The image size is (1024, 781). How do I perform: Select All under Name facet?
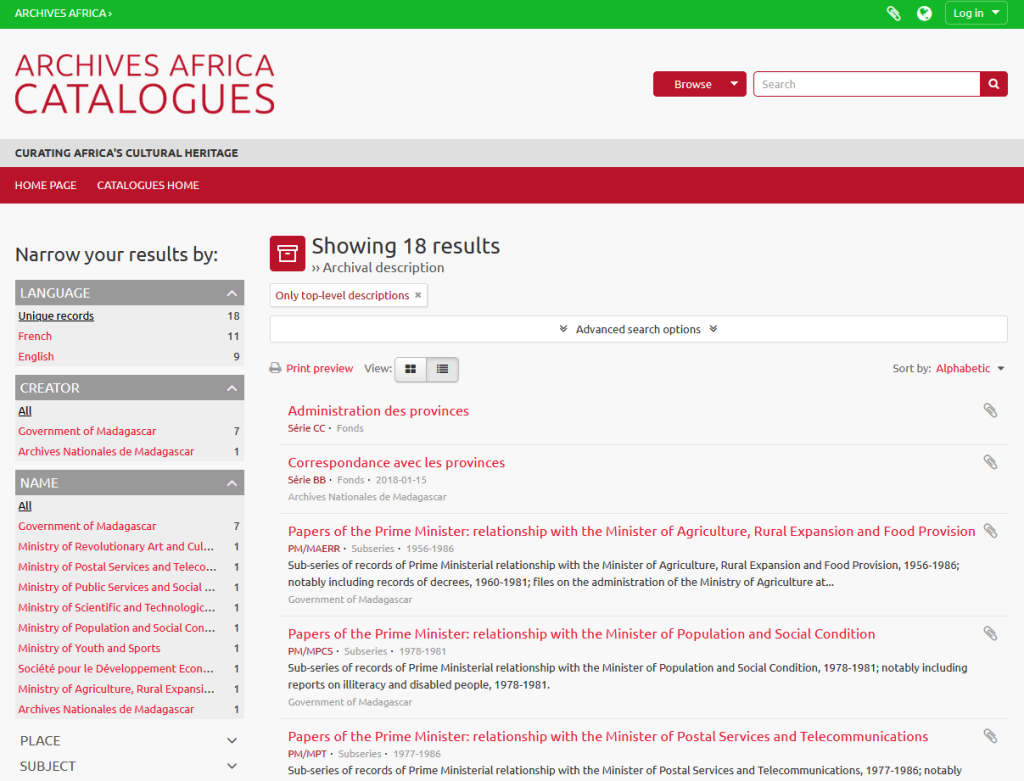click(25, 506)
